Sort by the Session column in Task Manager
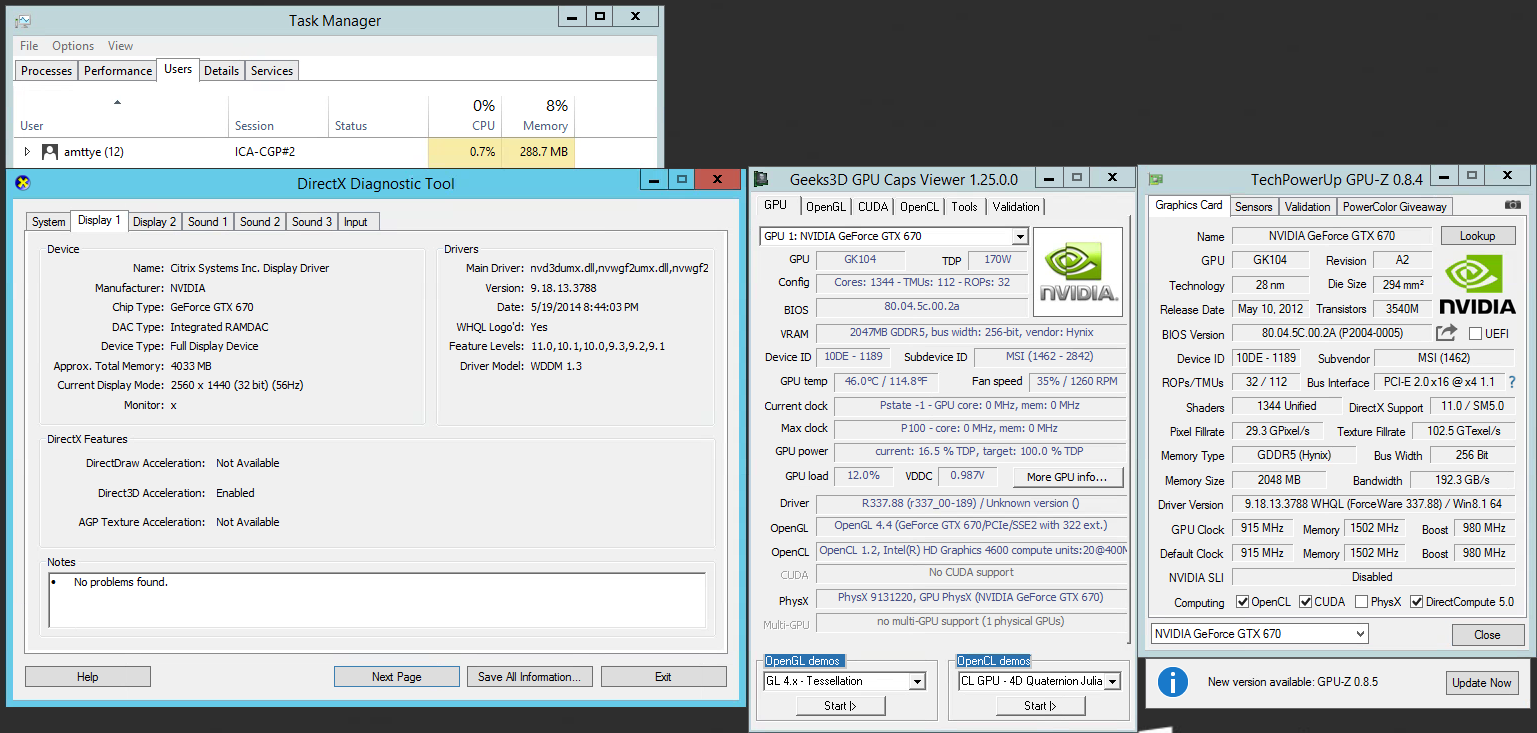Viewport: 1537px width, 733px height. click(x=278, y=115)
